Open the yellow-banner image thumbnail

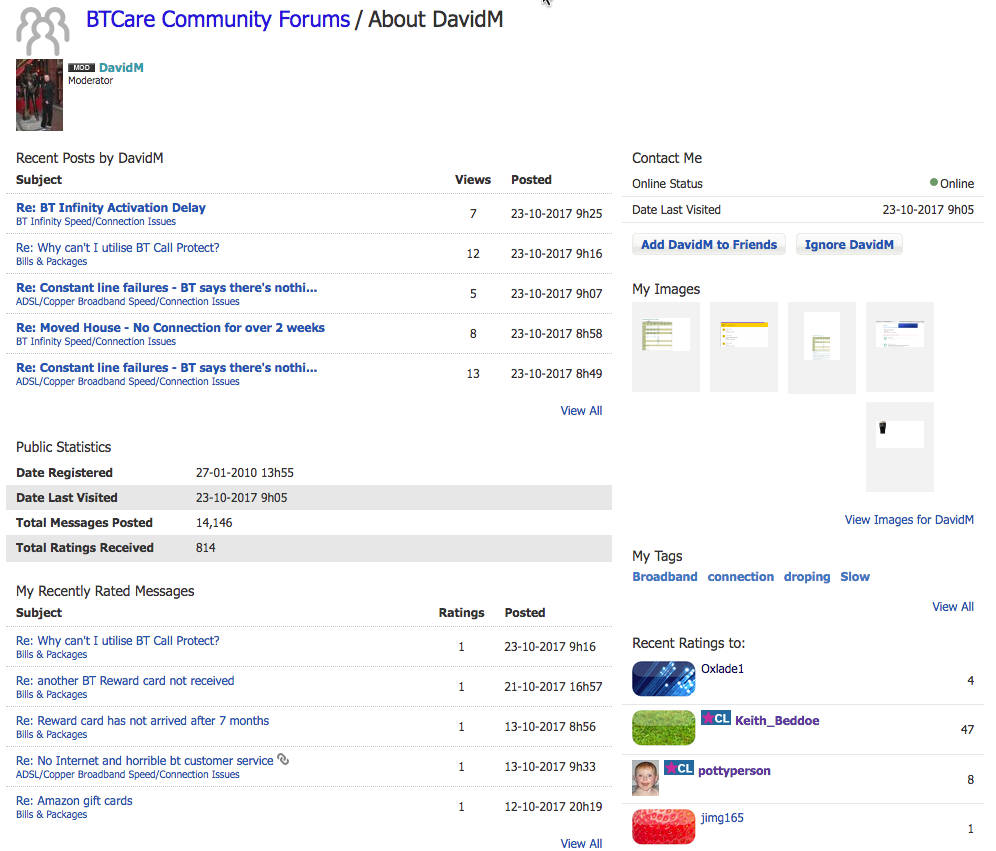[744, 347]
